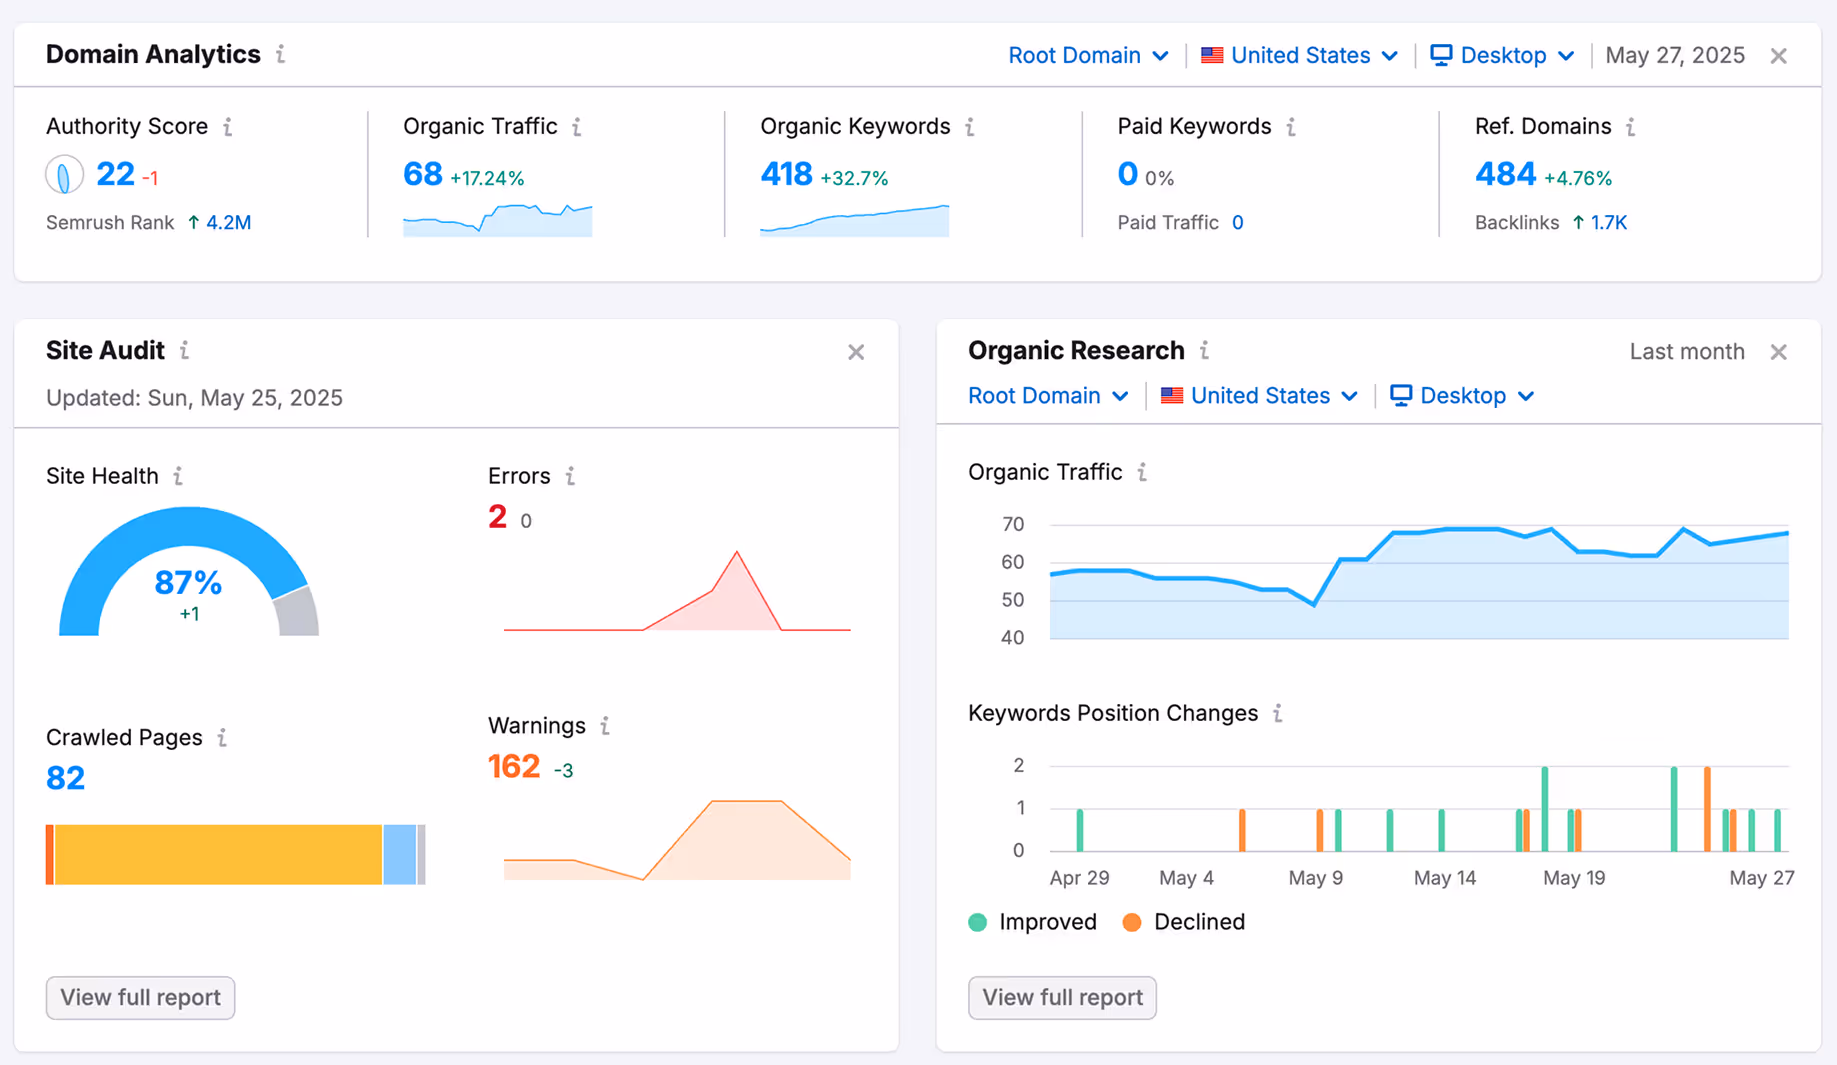Expand the Desktop selector in Domain Analytics
This screenshot has width=1837, height=1065.
(1502, 55)
